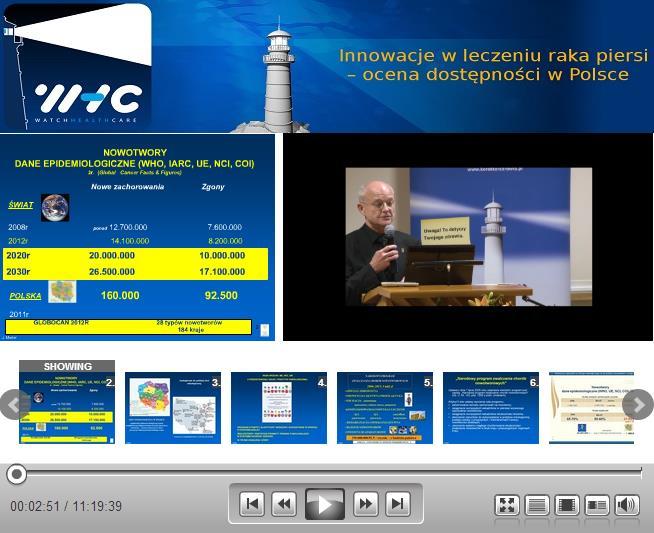Skip to the first slide with skip-back button
The height and width of the screenshot is (533, 654).
point(252,504)
